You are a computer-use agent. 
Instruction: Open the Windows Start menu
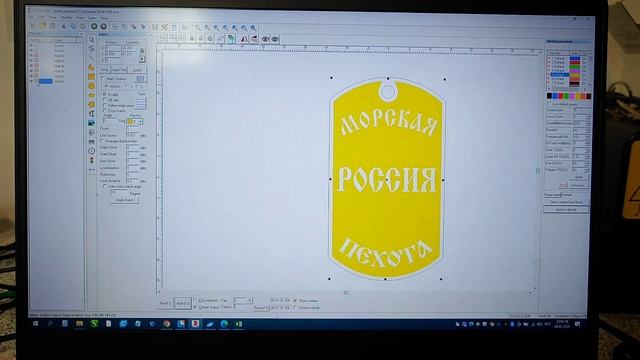(x=36, y=324)
